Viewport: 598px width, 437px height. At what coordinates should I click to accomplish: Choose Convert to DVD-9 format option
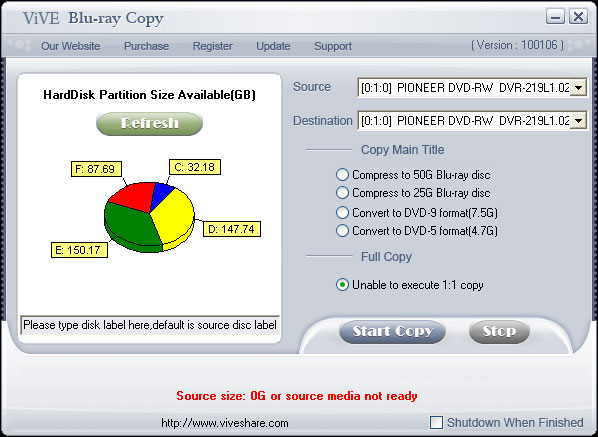pos(342,212)
